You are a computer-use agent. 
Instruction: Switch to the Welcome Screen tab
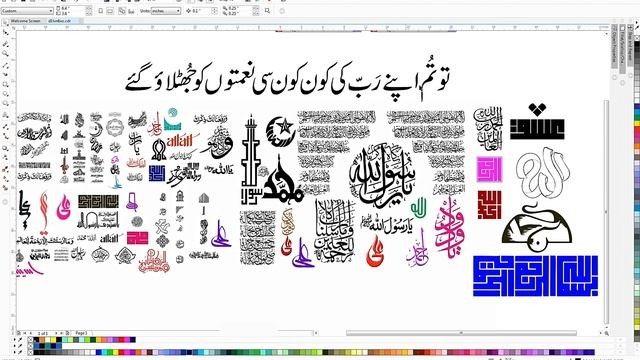(x=25, y=21)
